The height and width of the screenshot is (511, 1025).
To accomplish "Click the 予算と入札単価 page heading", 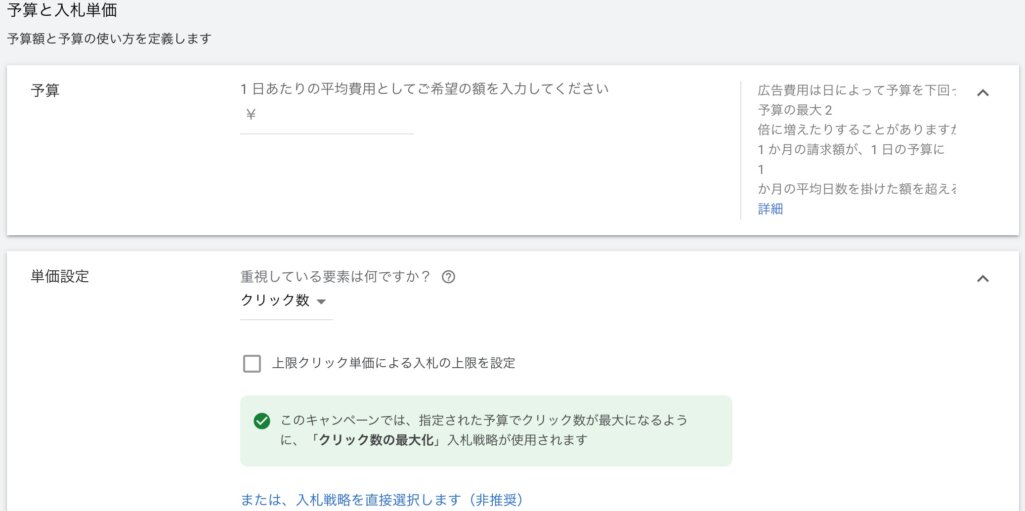I will [62, 11].
